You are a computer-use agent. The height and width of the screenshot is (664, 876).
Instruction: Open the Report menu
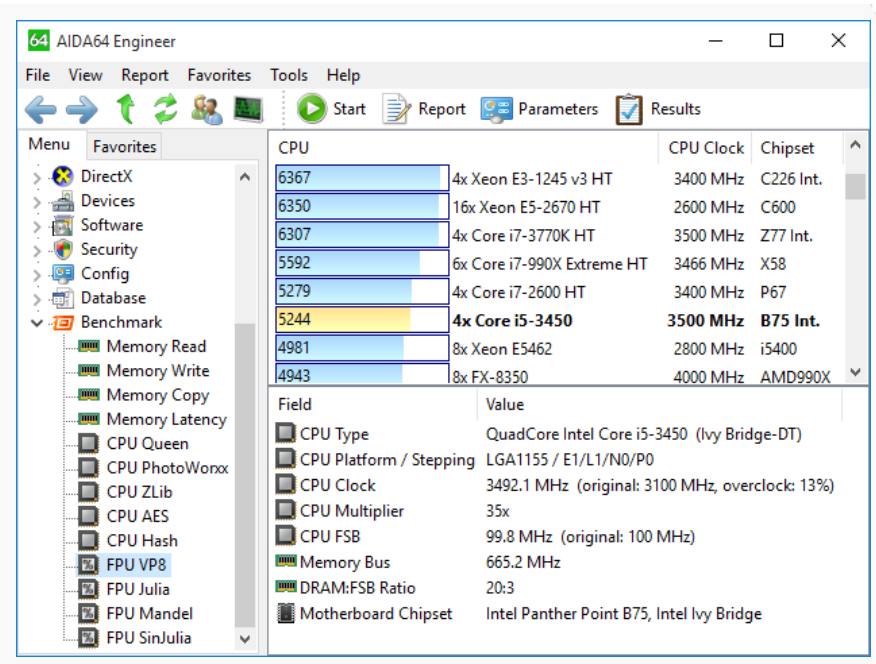click(x=145, y=75)
